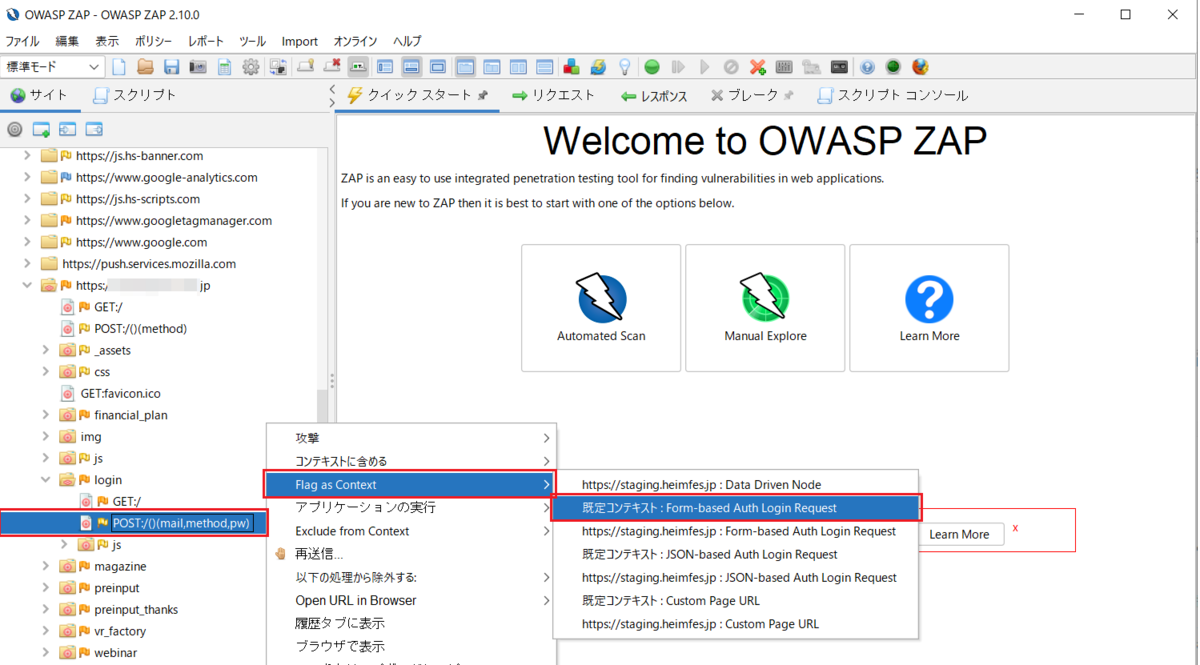Switch to the レスポンス tab
Viewport: 1200px width, 665px height.
(654, 96)
